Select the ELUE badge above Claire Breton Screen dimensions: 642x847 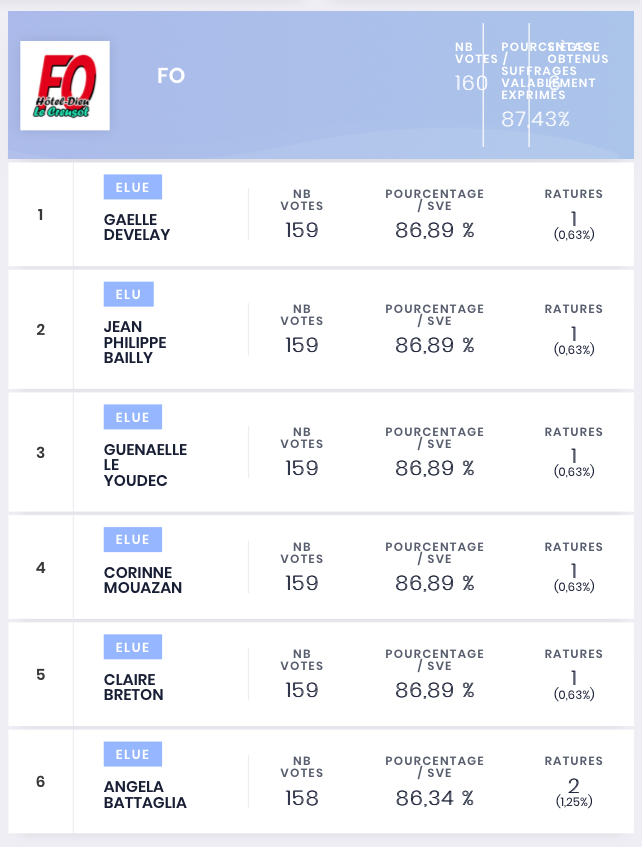point(132,647)
